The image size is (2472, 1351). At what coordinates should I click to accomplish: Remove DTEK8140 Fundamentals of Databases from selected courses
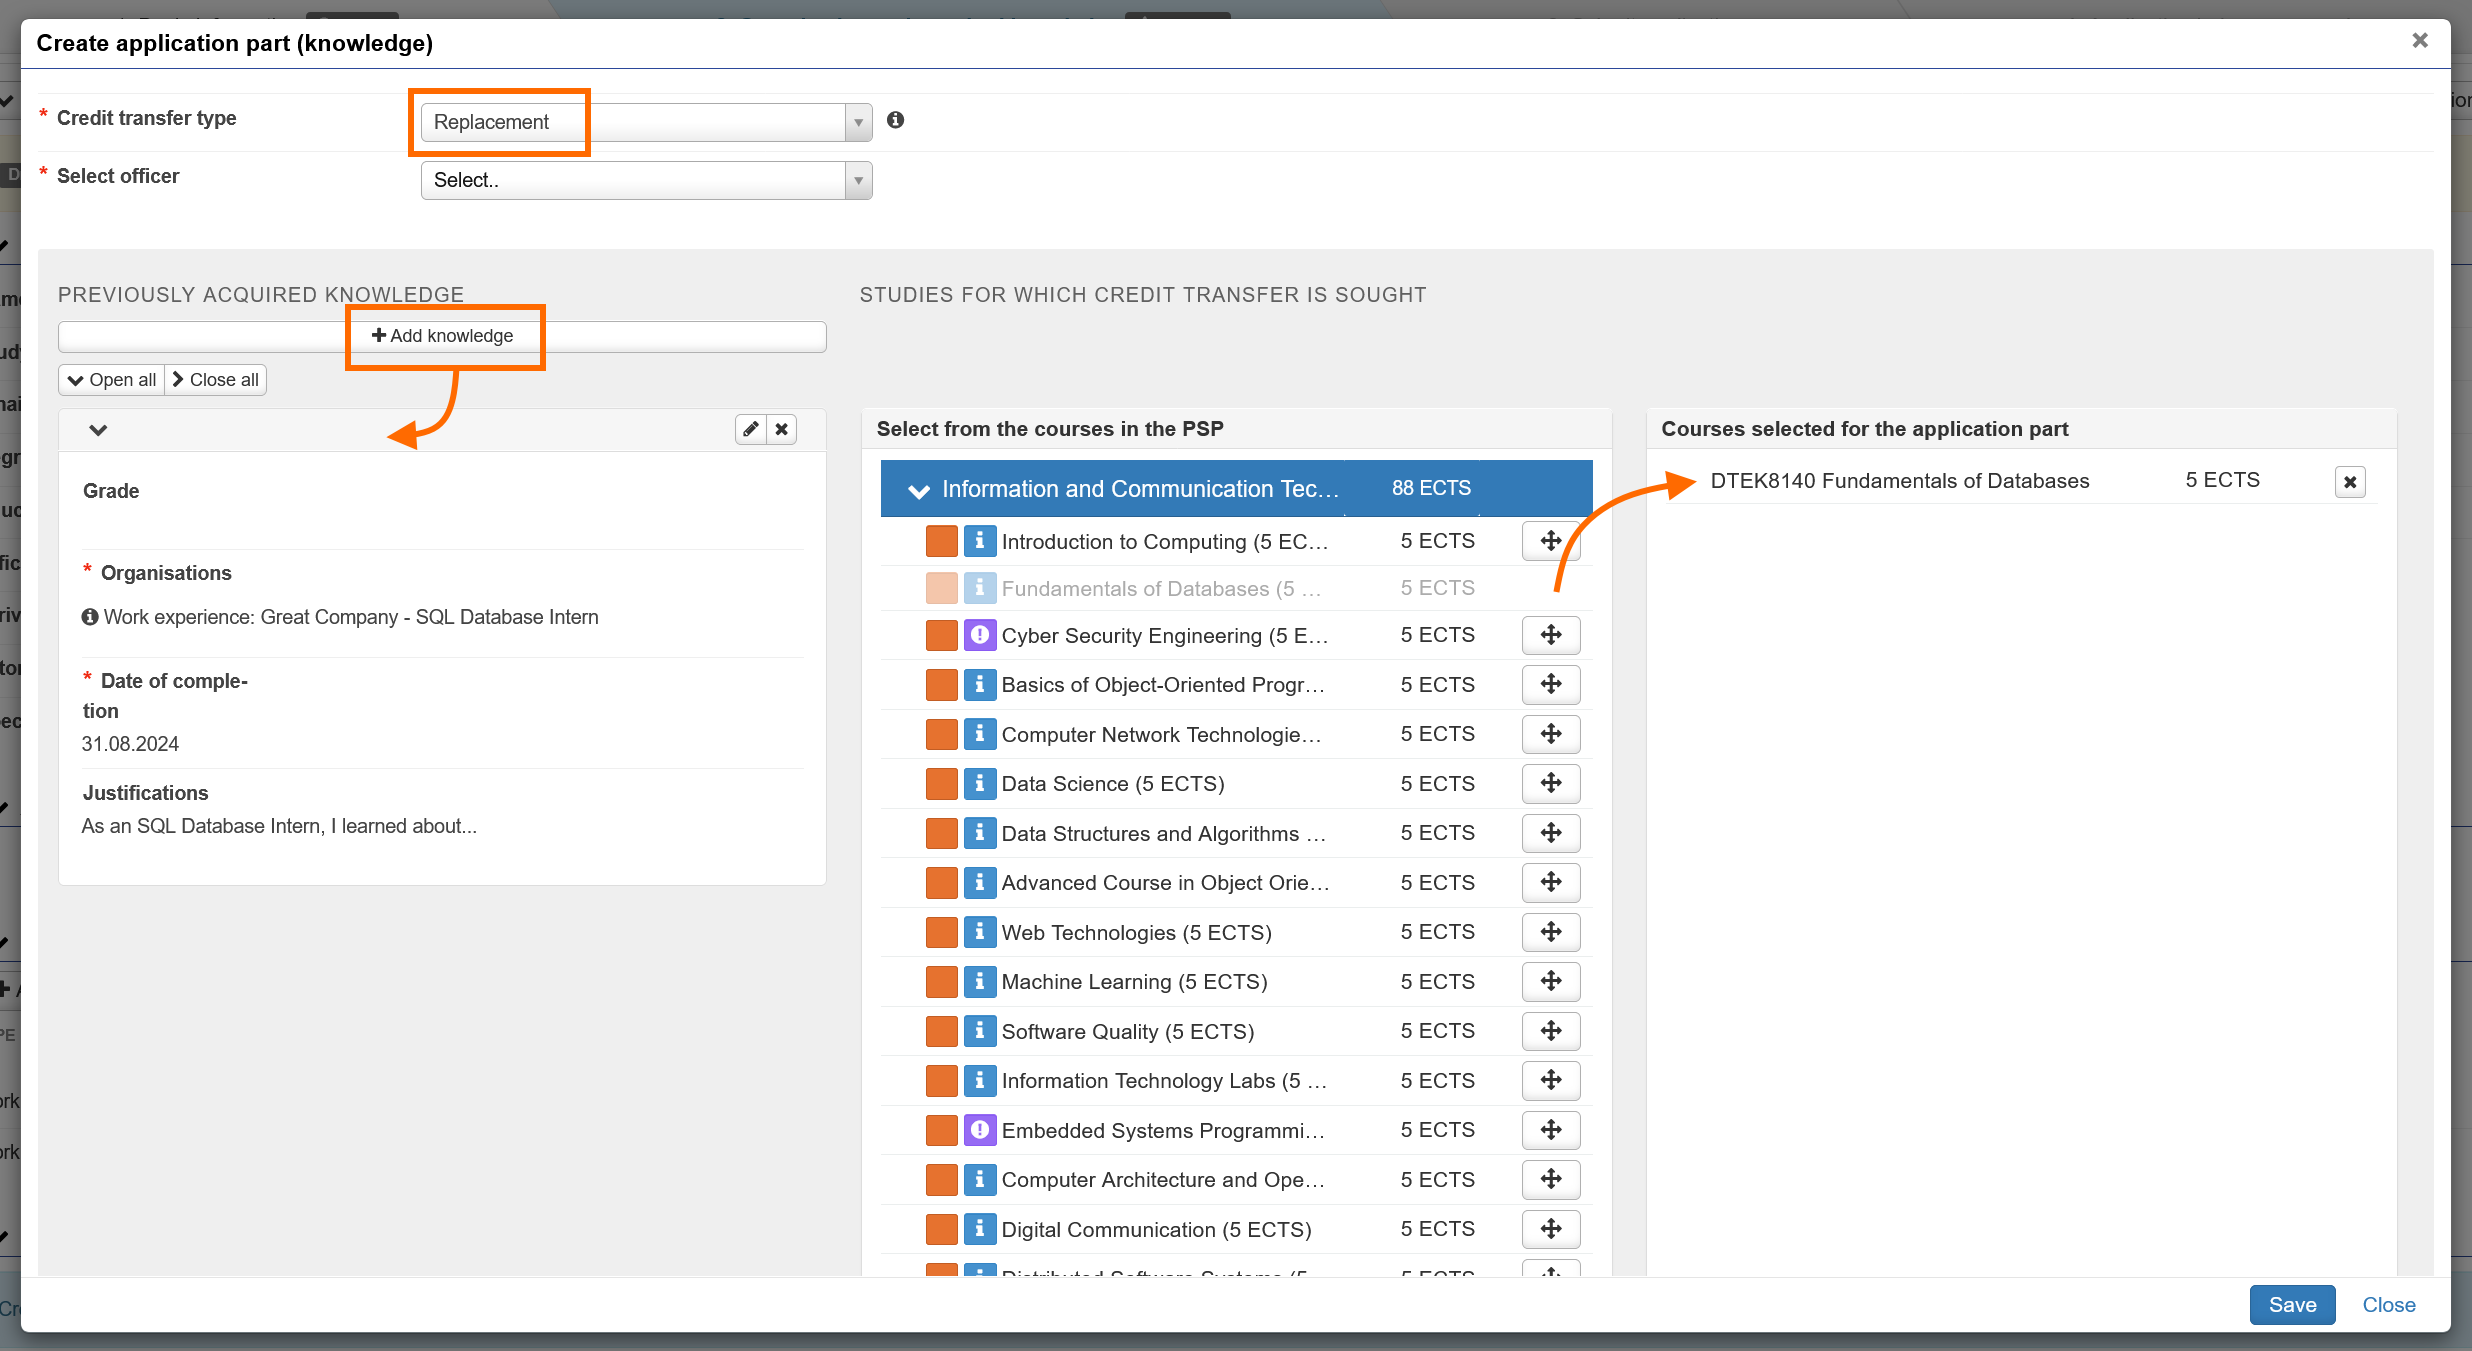pos(2350,482)
